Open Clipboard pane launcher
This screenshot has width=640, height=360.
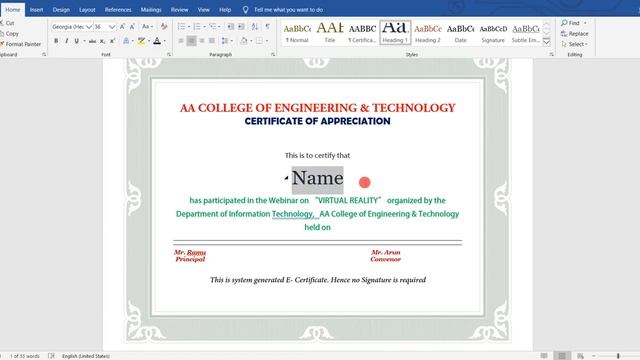(x=44, y=54)
